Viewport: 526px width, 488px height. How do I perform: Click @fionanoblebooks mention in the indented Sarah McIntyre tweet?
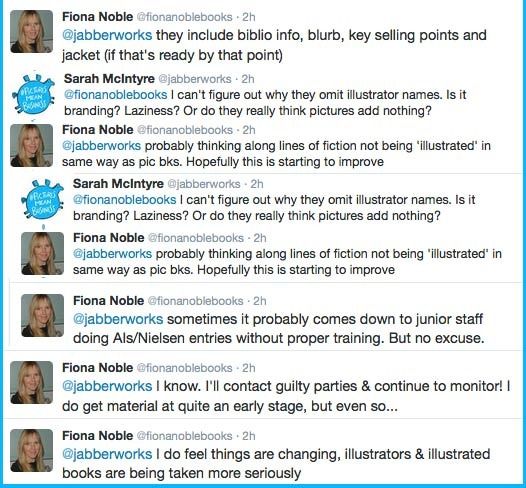tap(124, 200)
